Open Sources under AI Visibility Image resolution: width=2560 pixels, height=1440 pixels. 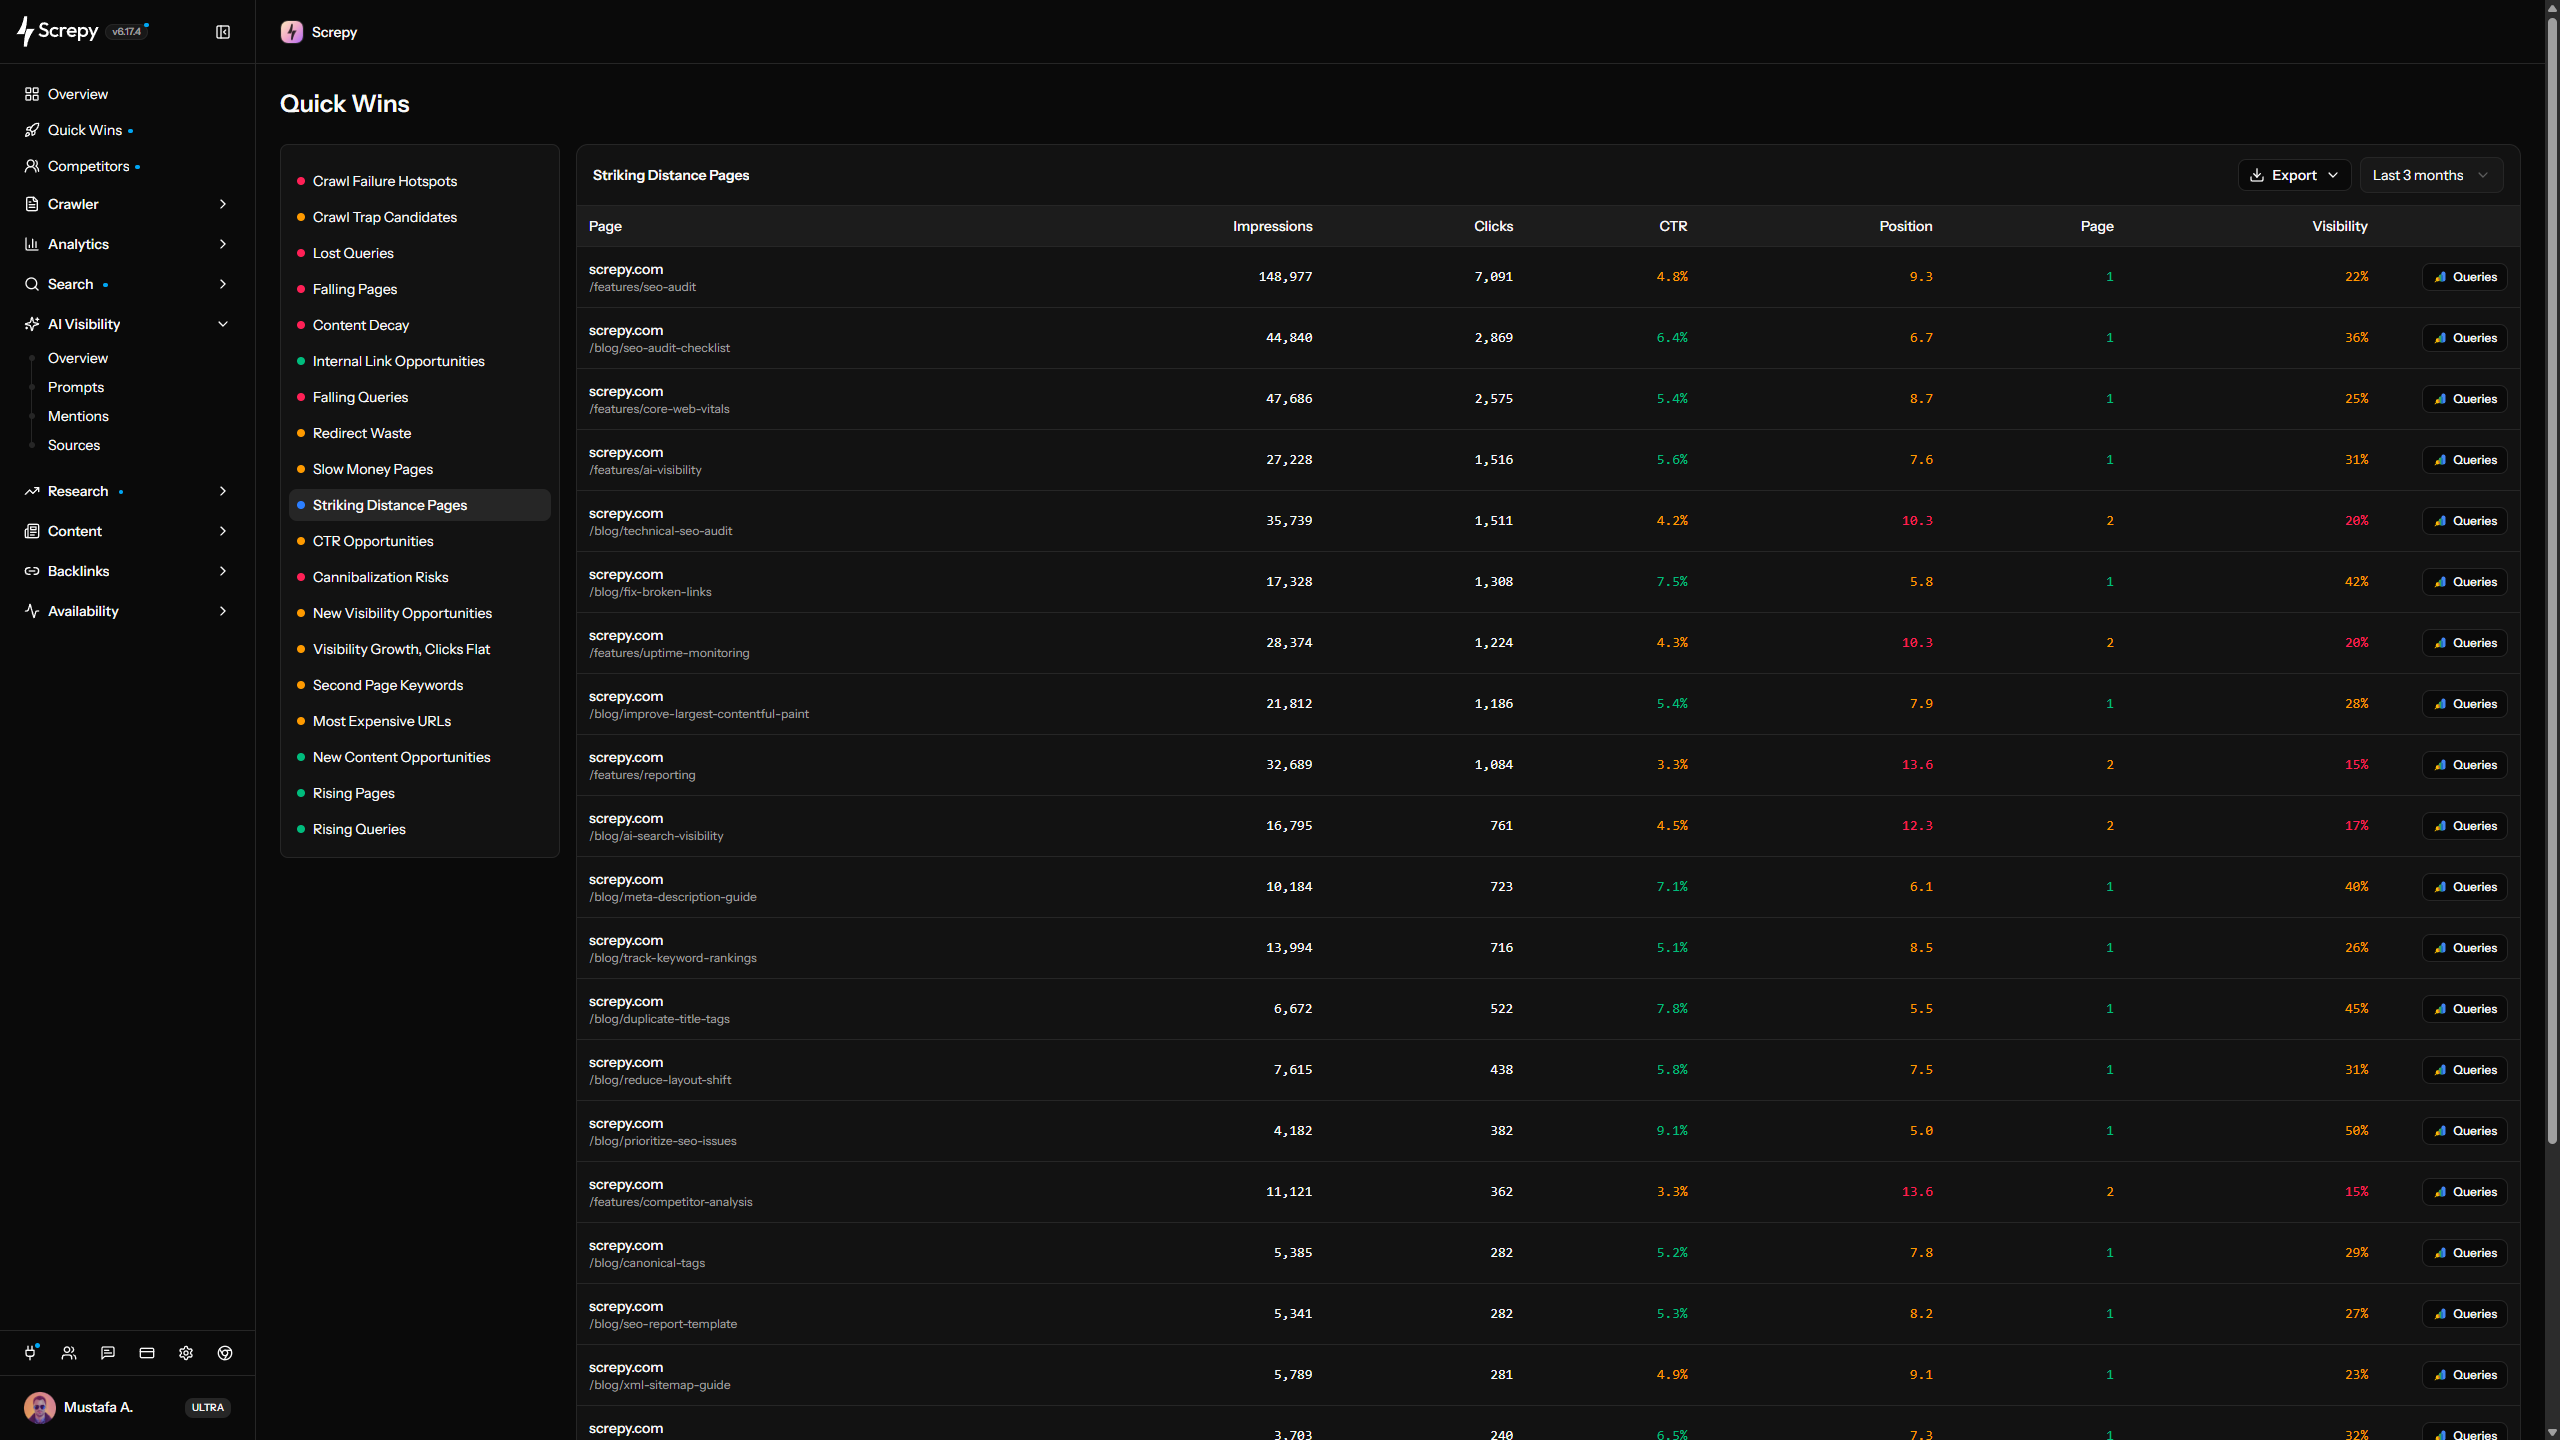pos(74,445)
